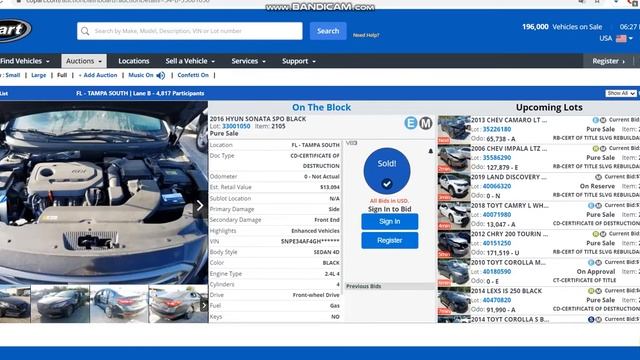
Task: Click 2013 CHEV CAMARO LT title
Action: pos(509,120)
